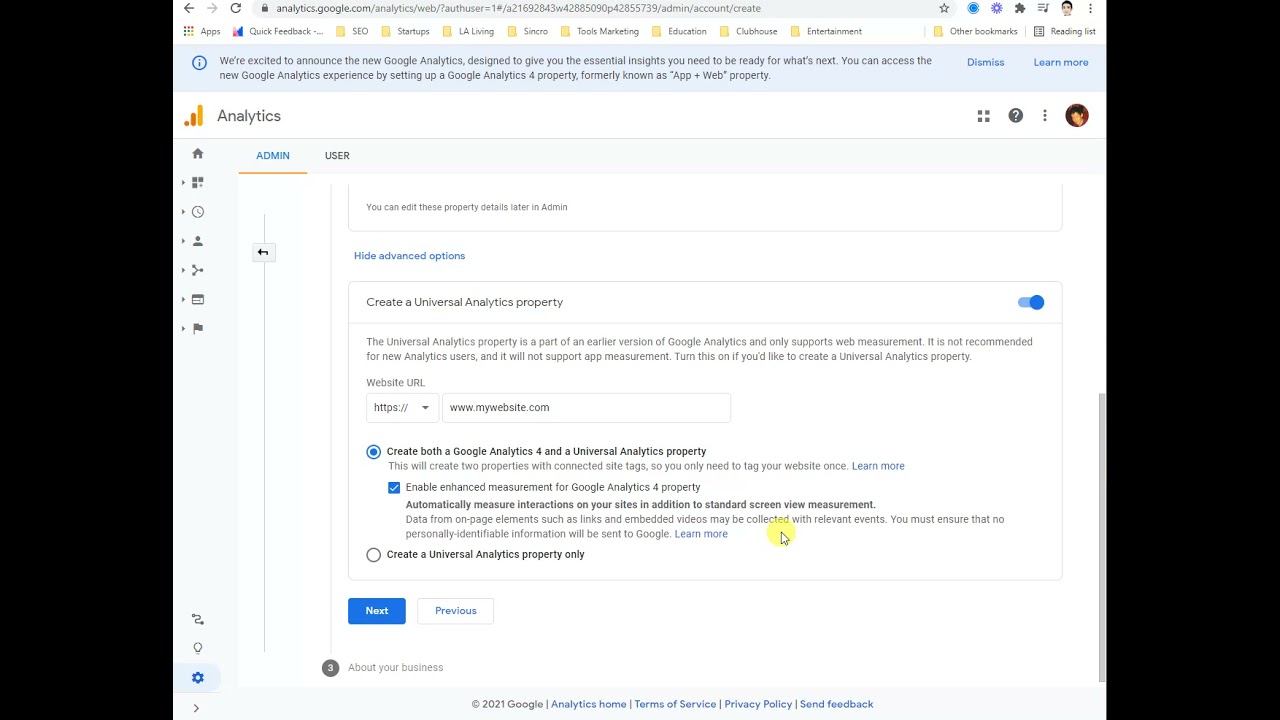This screenshot has height=720, width=1280.
Task: Expand the sidebar with bottom chevron
Action: (x=196, y=708)
